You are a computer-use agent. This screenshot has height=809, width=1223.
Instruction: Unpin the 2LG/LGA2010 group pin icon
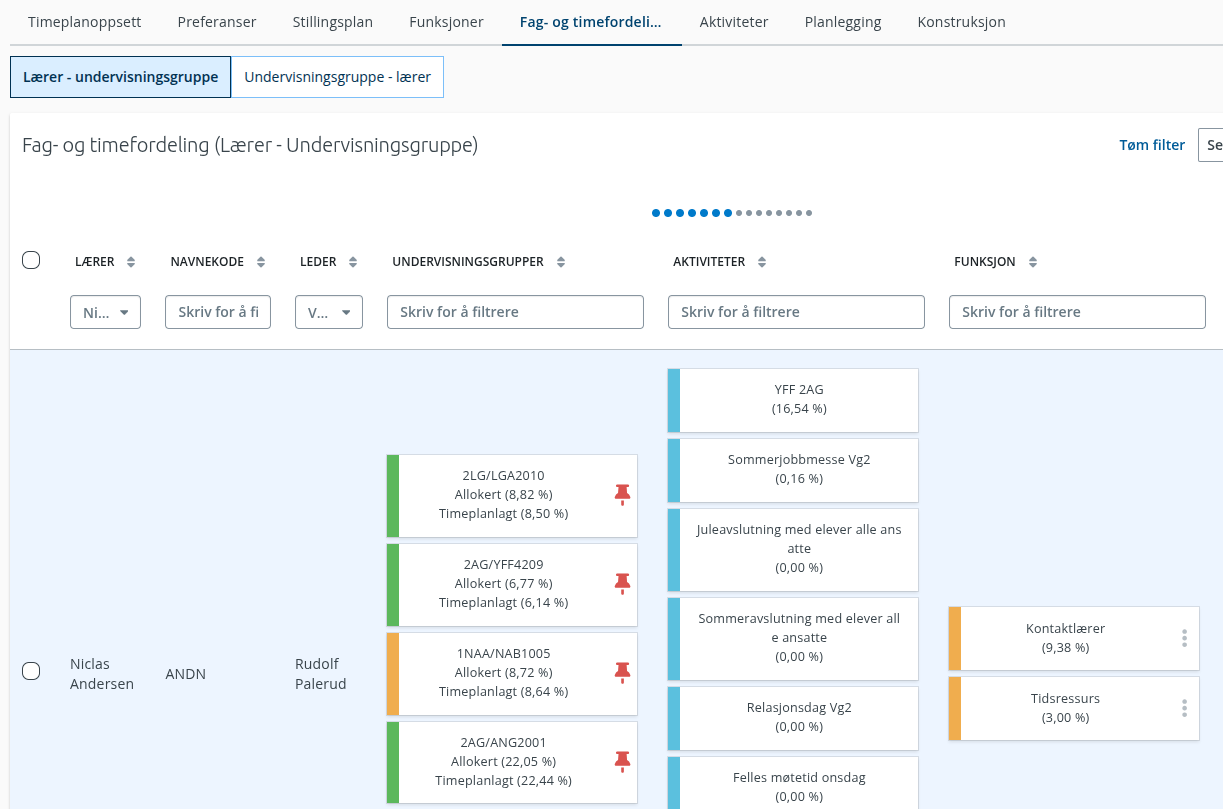point(622,493)
